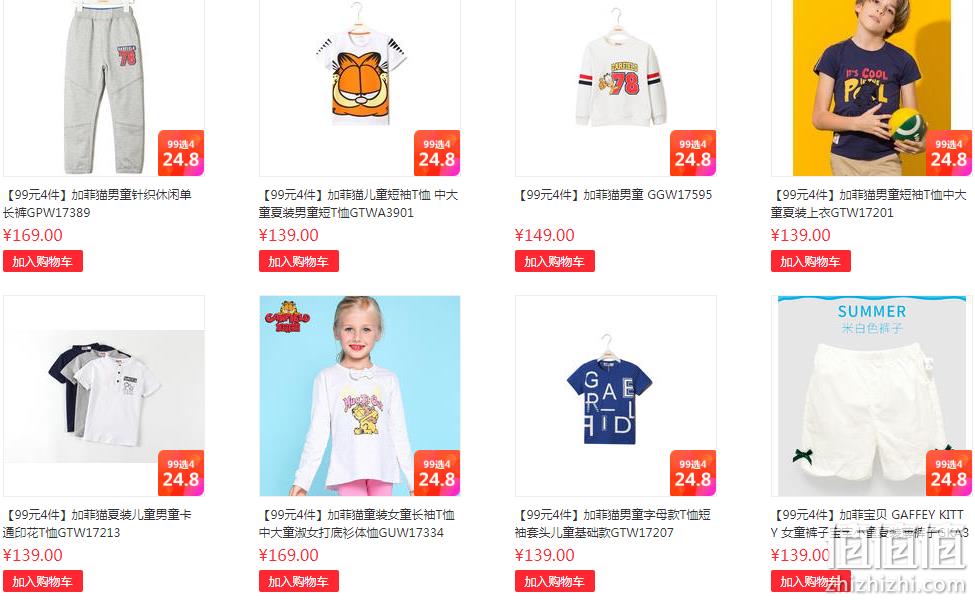975x602 pixels.
Task: Add three-pack GTW17213 T-shirt to cart
Action: [43, 581]
